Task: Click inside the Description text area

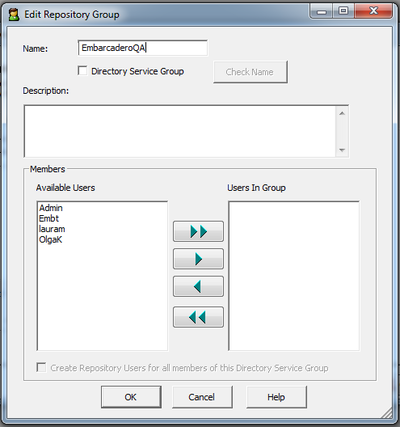Action: (x=180, y=131)
